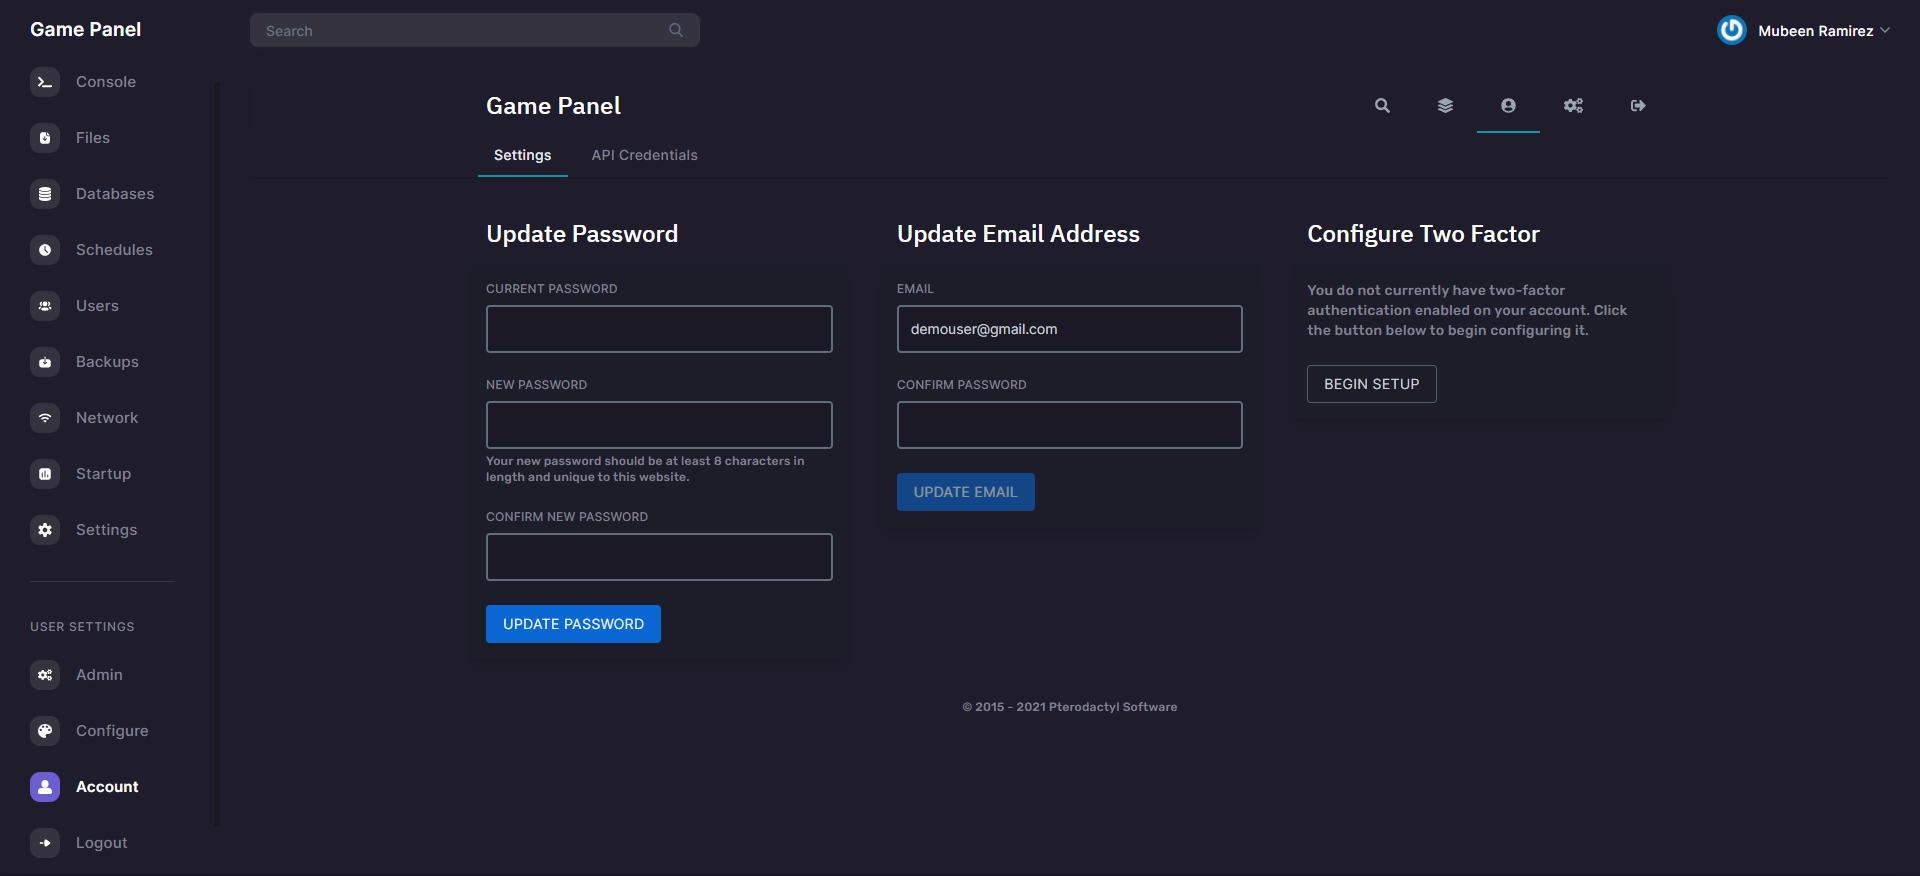Click the top Search box

point(465,31)
